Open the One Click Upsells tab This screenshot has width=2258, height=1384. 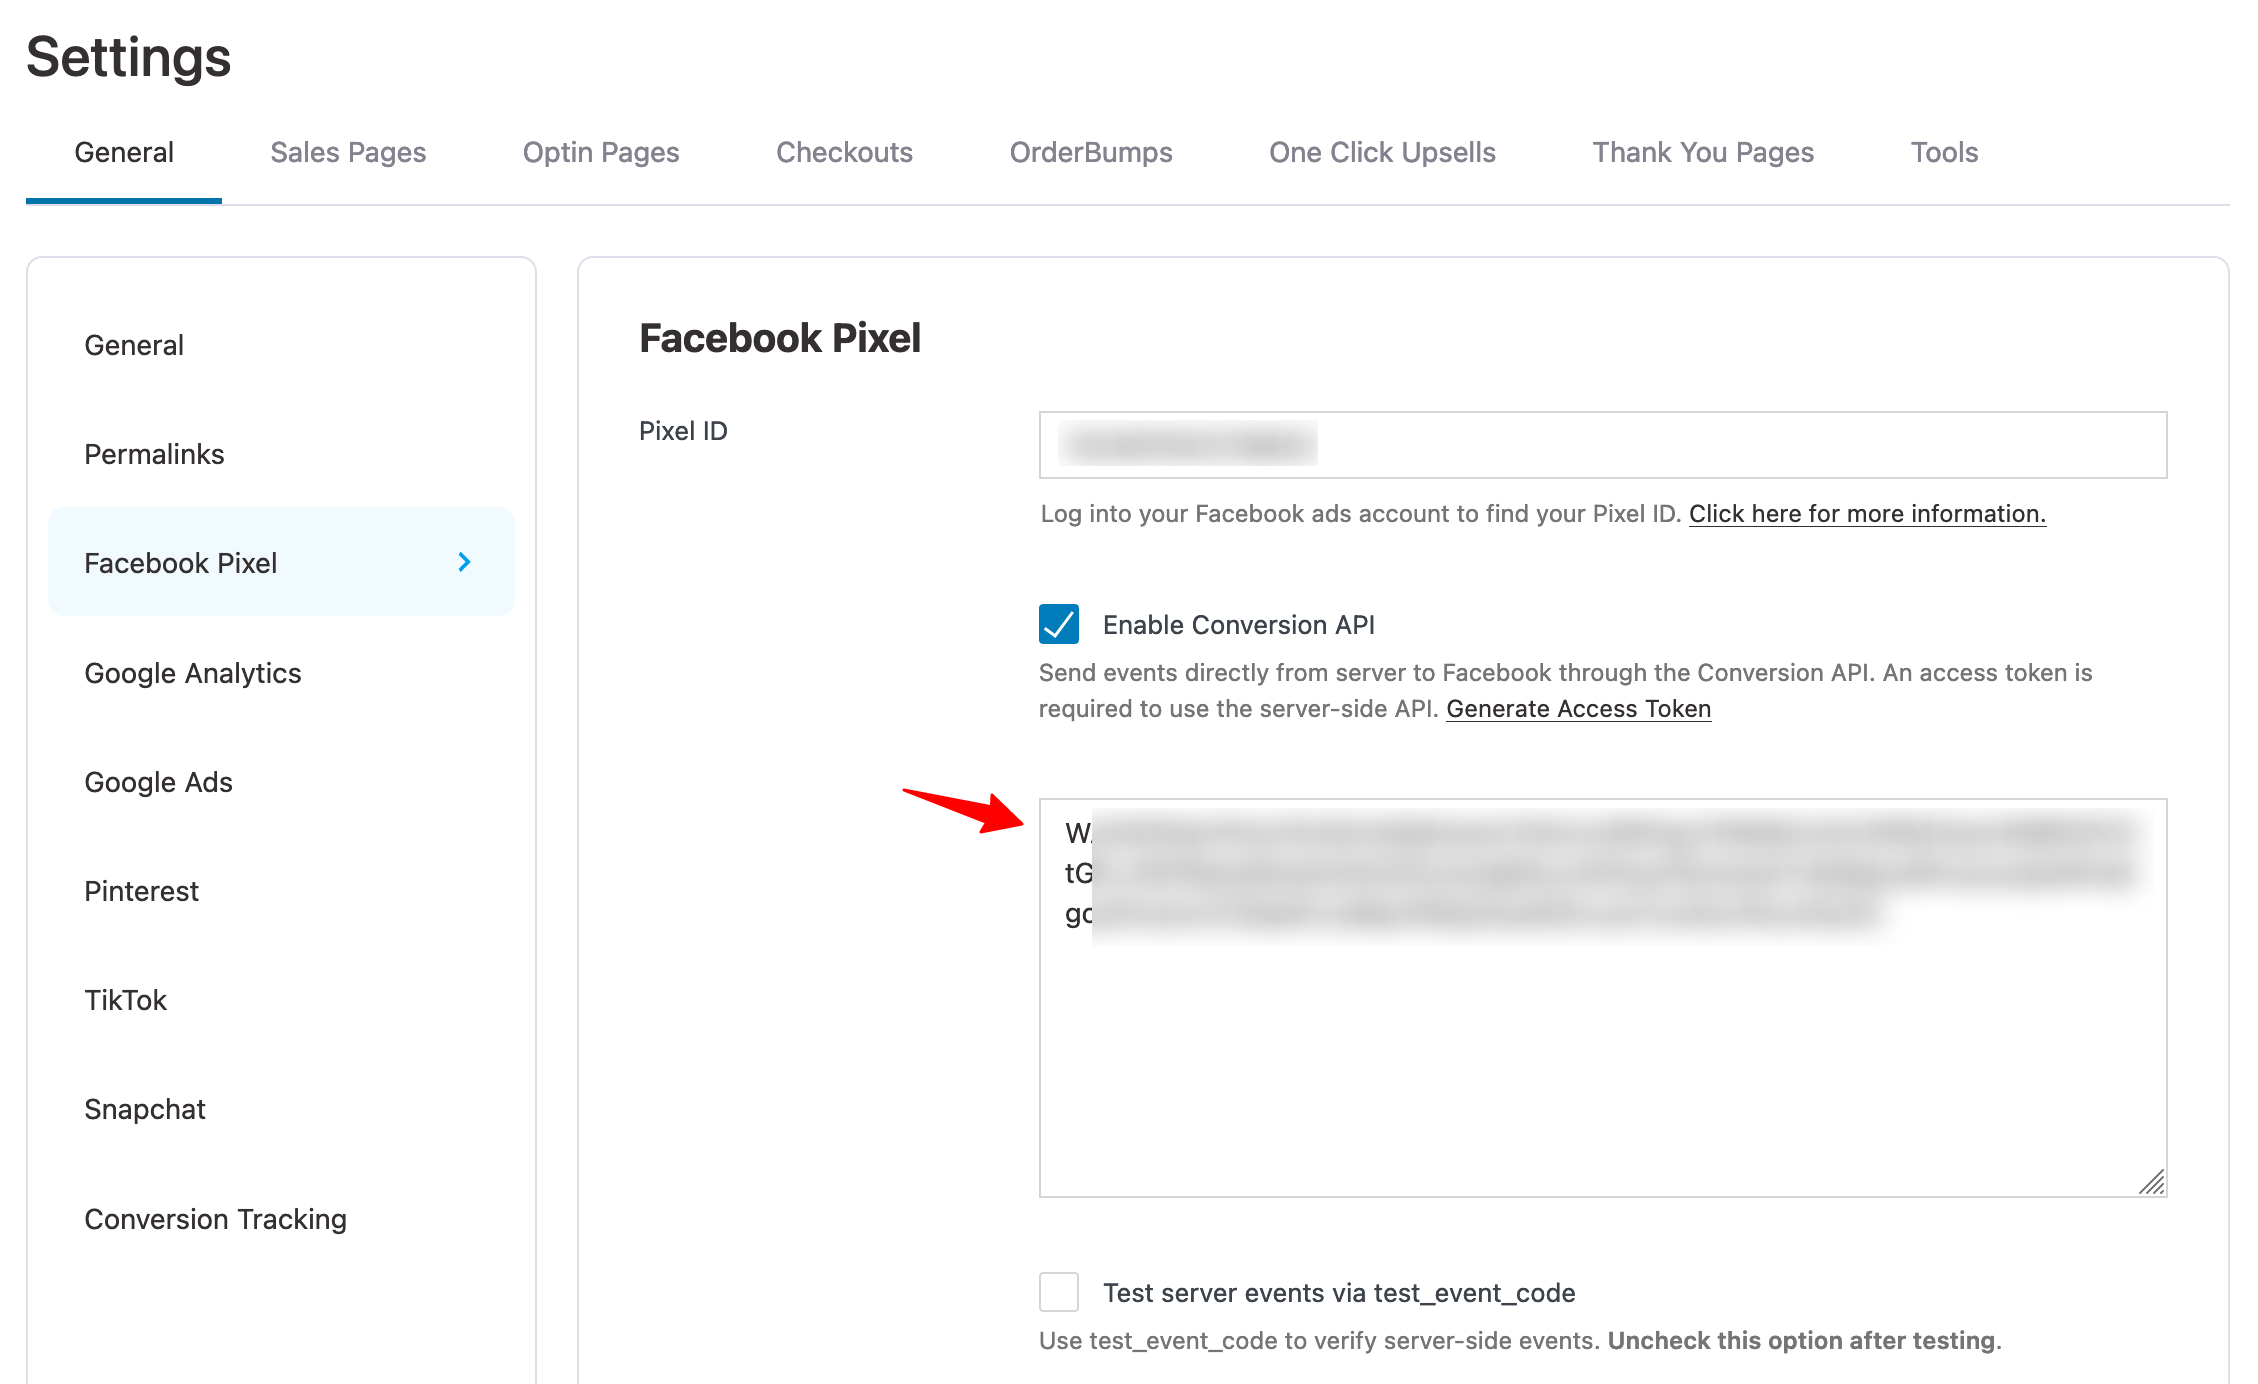[1382, 152]
